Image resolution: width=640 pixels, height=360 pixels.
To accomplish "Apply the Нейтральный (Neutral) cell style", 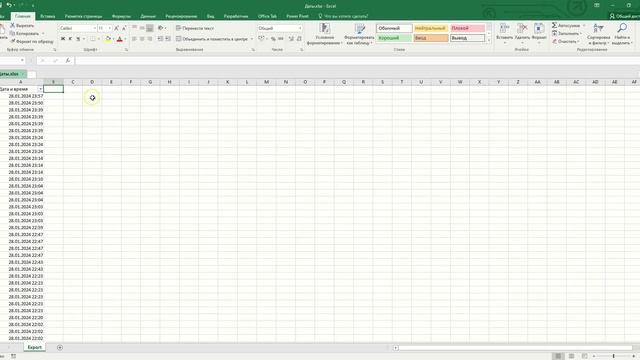I will (x=431, y=28).
